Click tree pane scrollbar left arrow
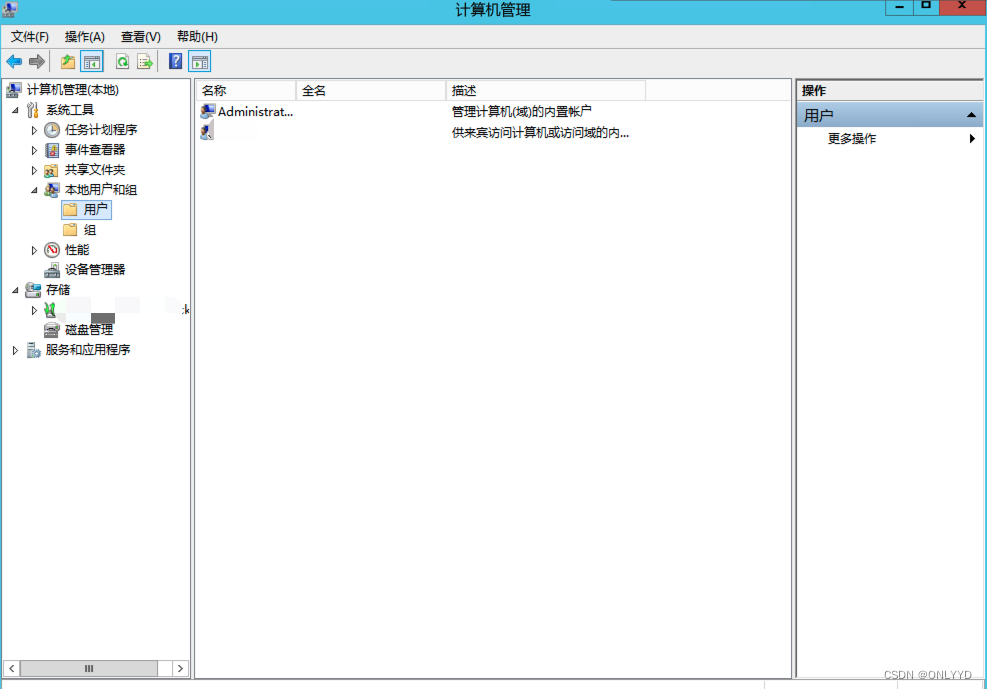This screenshot has height=689, width=987. tap(11, 668)
